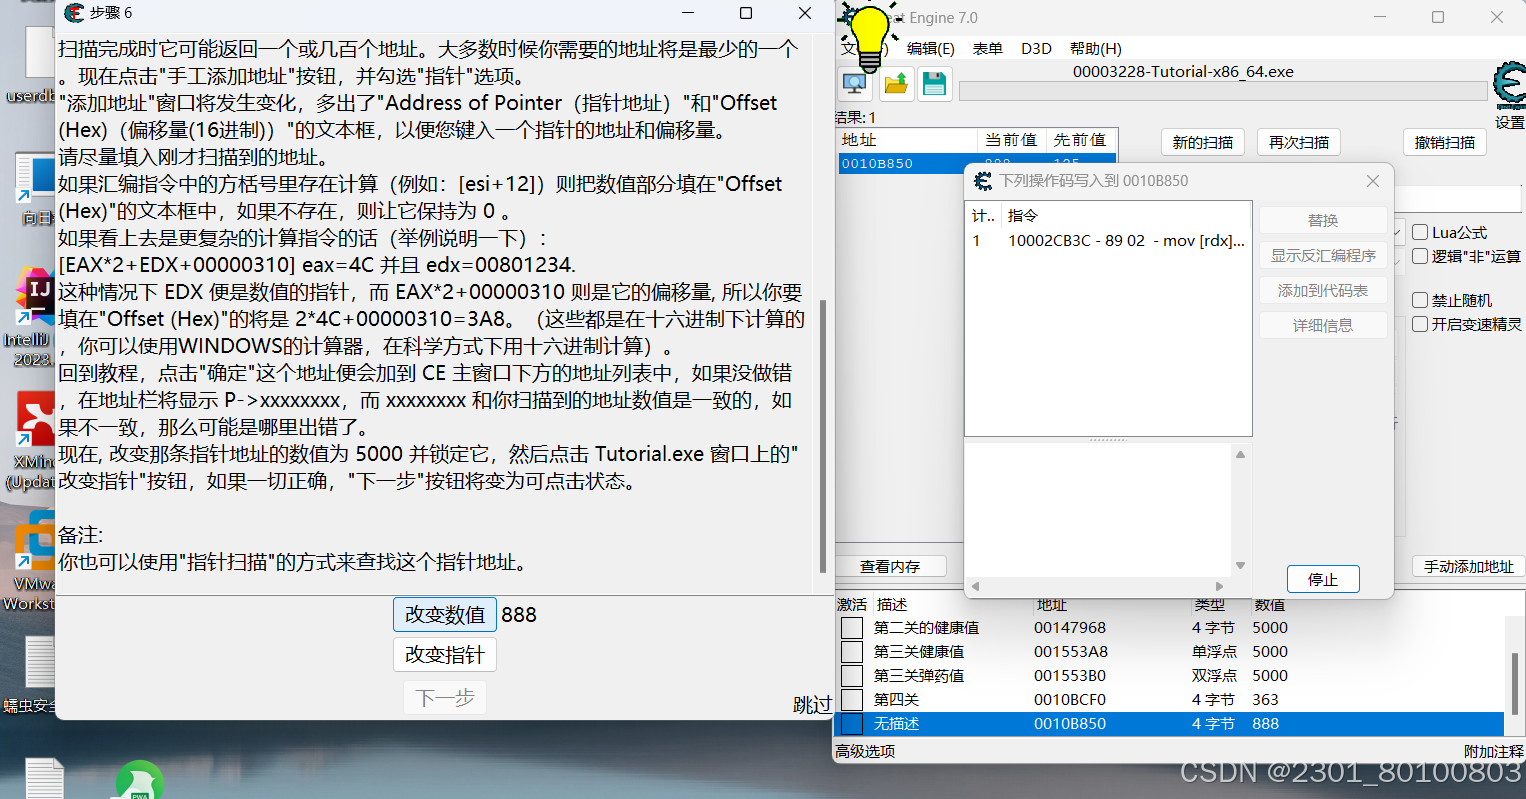Click the 详细信息 button
This screenshot has height=799, width=1526.
click(1323, 325)
